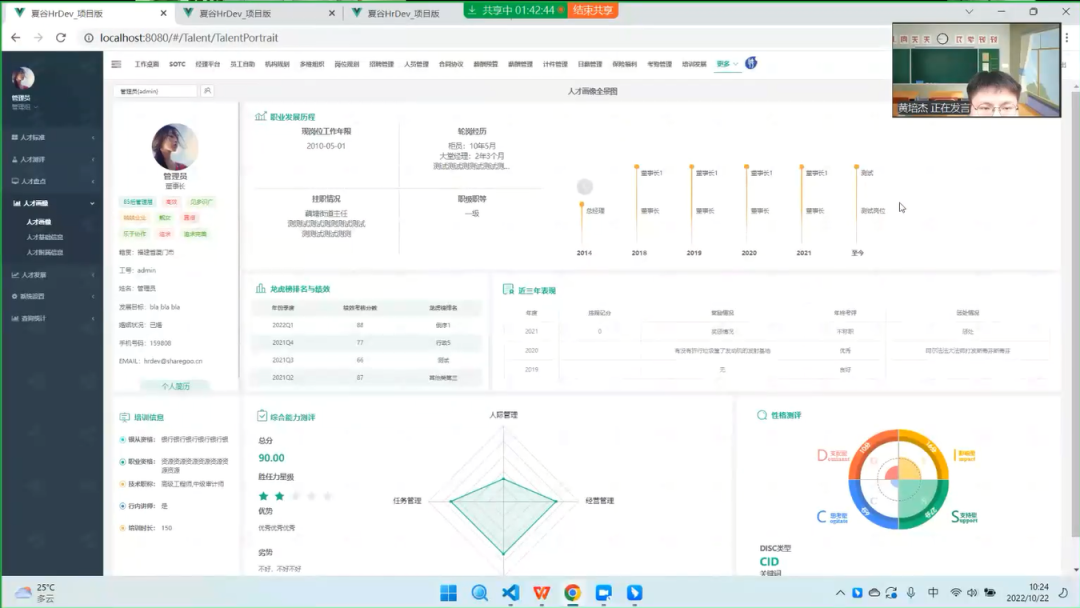
Task: Click the 近三年表现 section header icon
Action: (x=508, y=289)
